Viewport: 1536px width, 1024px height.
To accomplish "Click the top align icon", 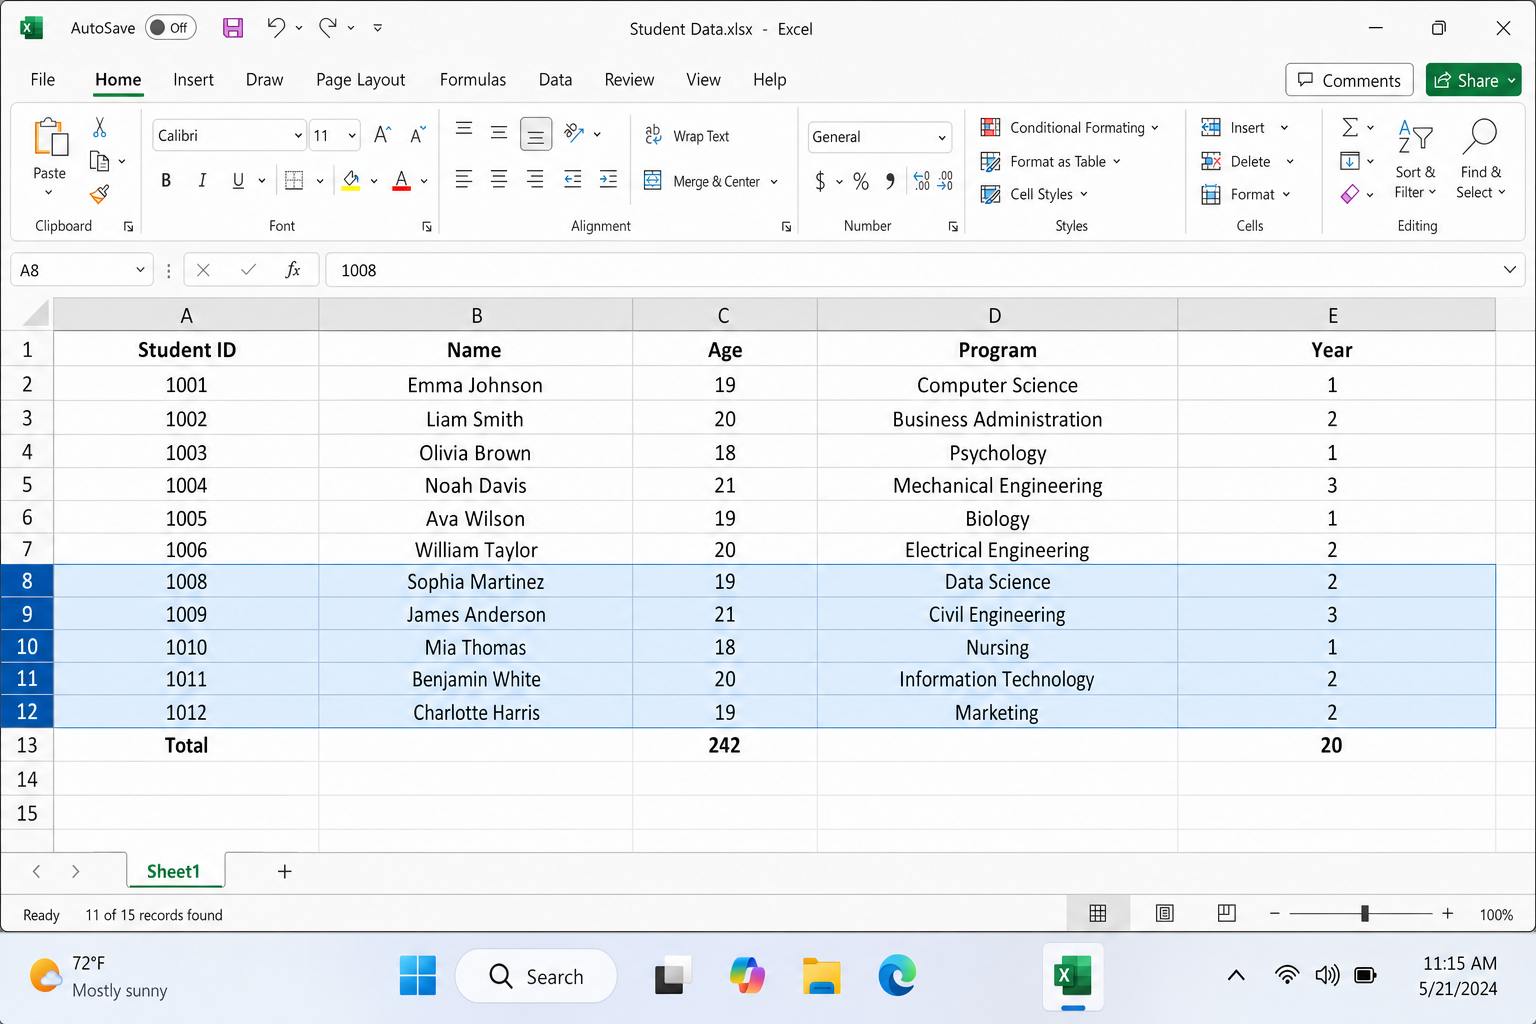I will (464, 129).
